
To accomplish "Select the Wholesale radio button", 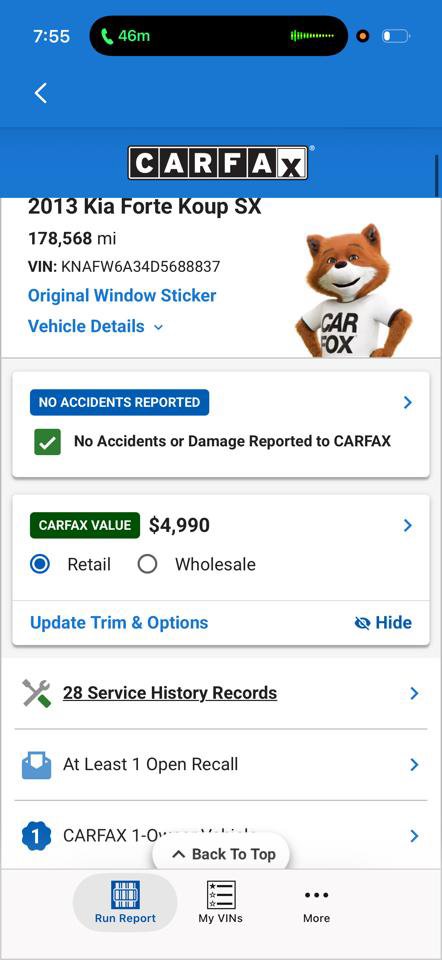I will pos(148,564).
